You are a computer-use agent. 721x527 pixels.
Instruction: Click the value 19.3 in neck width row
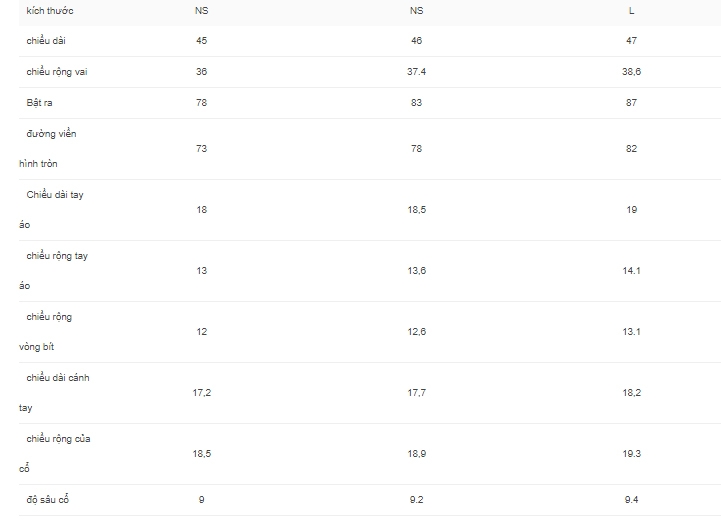(631, 454)
